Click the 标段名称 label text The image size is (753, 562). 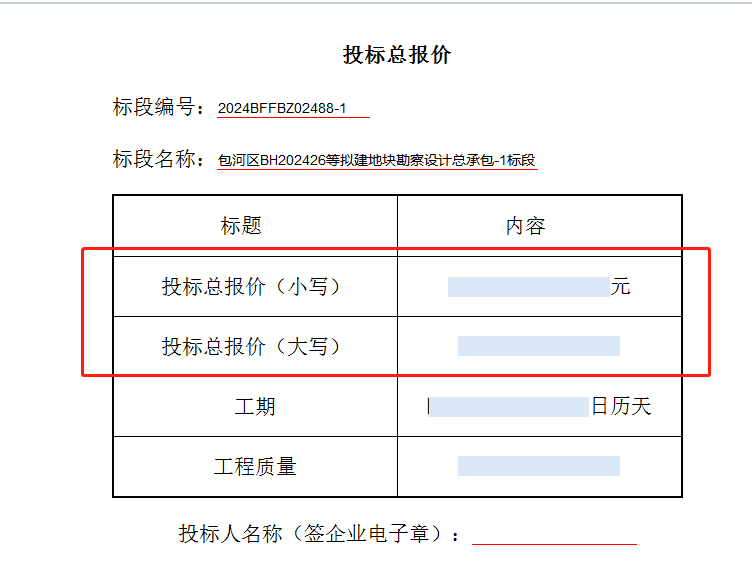coord(153,159)
